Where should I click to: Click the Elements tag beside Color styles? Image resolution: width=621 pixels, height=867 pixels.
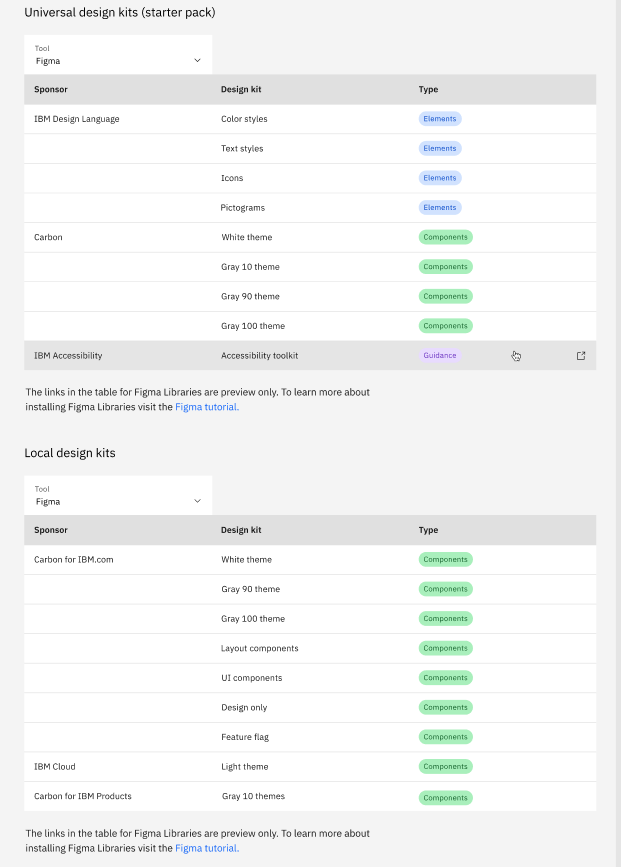tap(439, 119)
